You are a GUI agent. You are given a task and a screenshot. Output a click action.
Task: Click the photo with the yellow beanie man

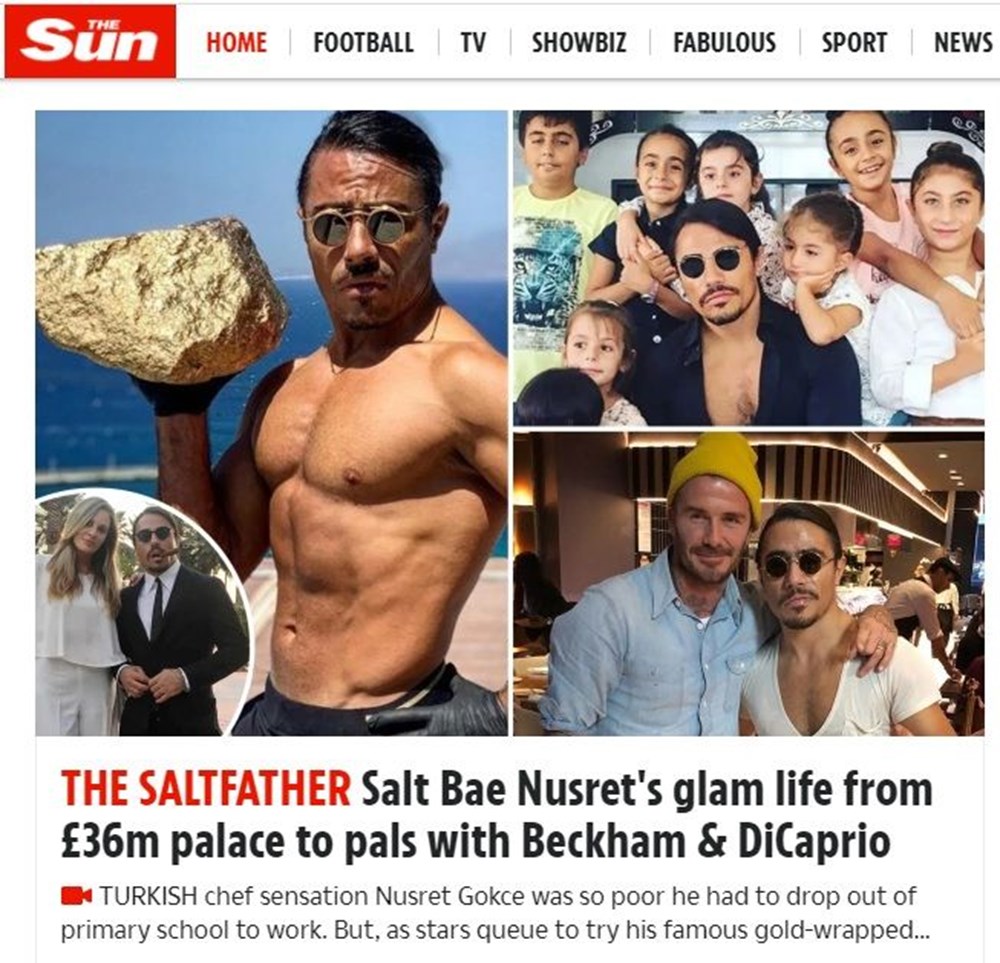tap(749, 584)
